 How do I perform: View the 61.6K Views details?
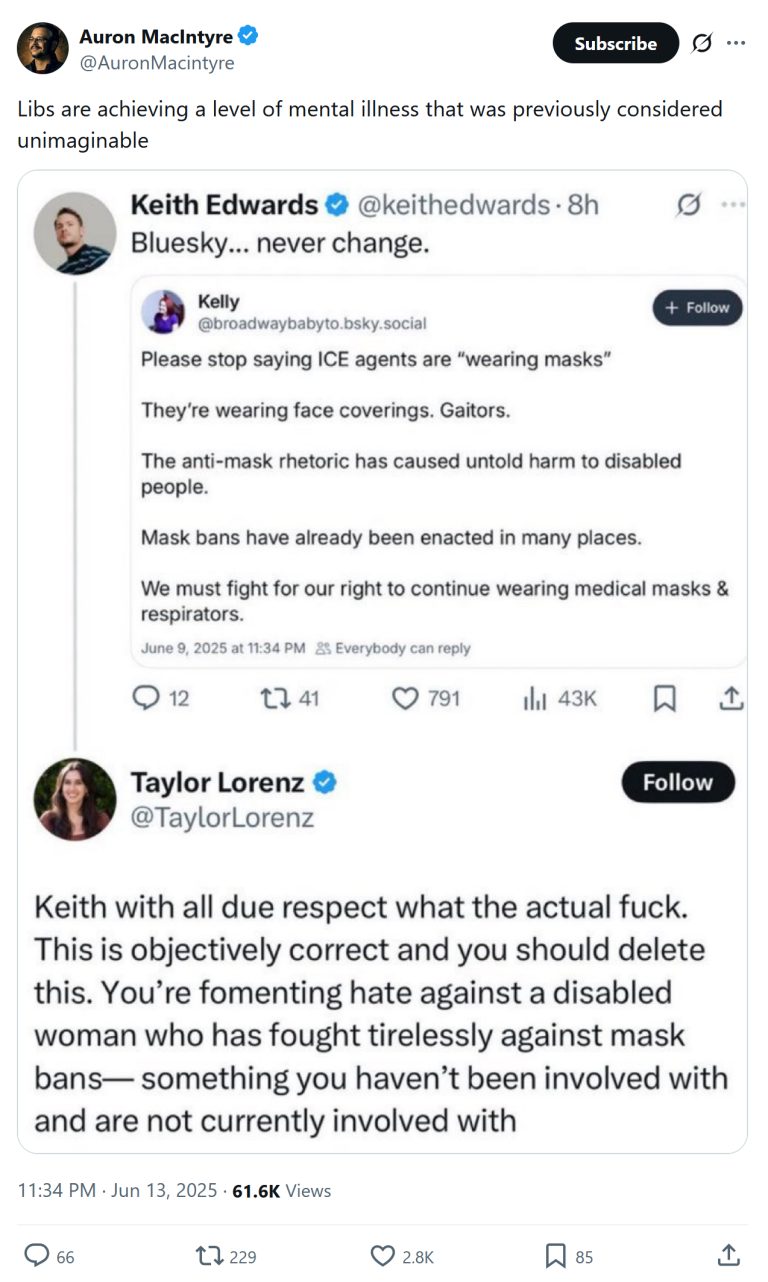point(283,1190)
